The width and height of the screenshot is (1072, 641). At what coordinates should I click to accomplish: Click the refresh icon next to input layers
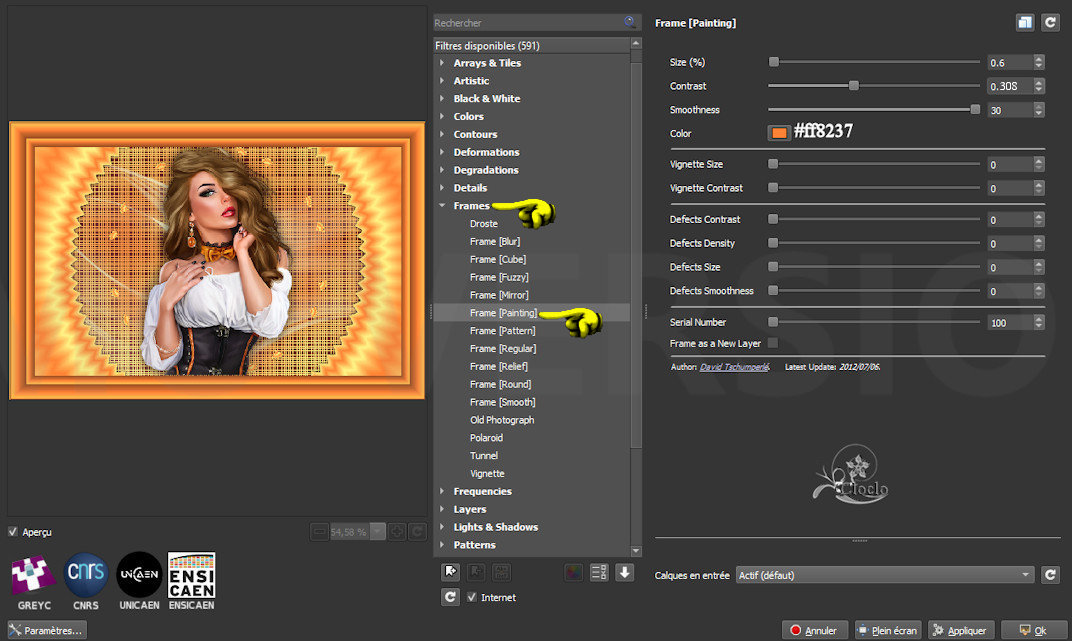click(1050, 575)
